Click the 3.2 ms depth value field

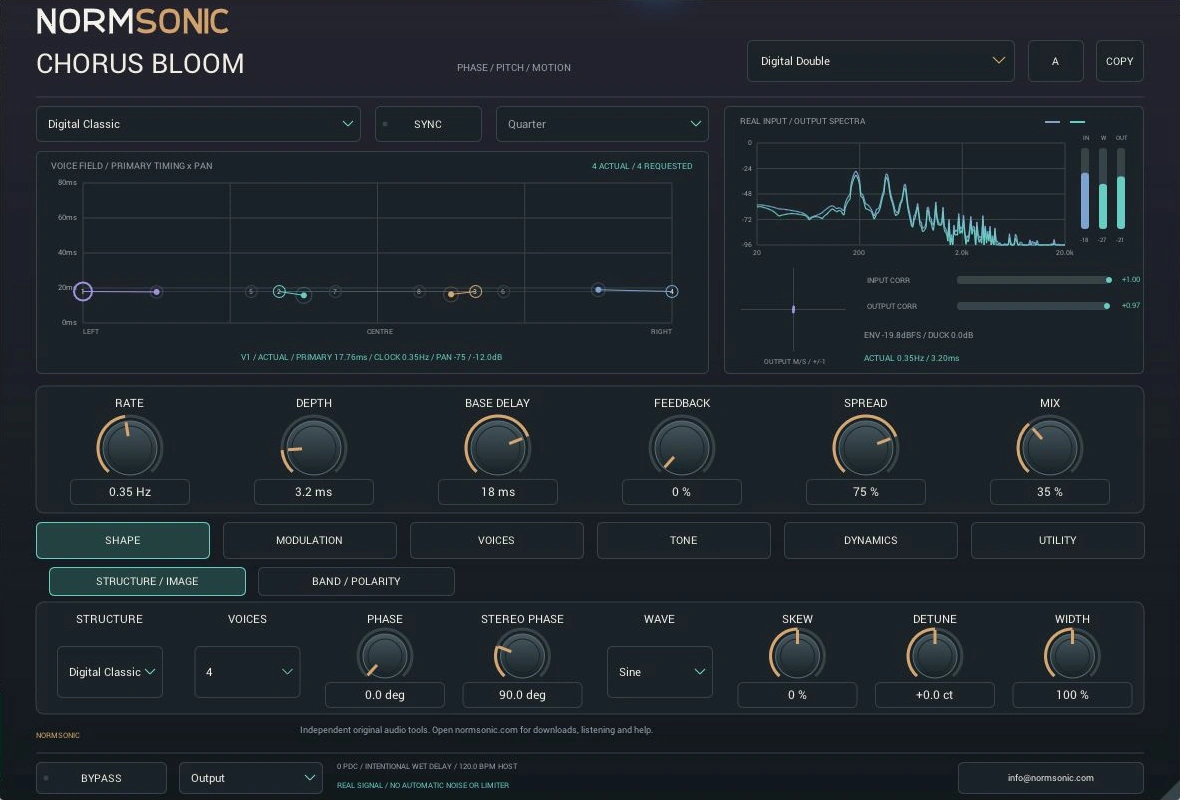pos(313,492)
